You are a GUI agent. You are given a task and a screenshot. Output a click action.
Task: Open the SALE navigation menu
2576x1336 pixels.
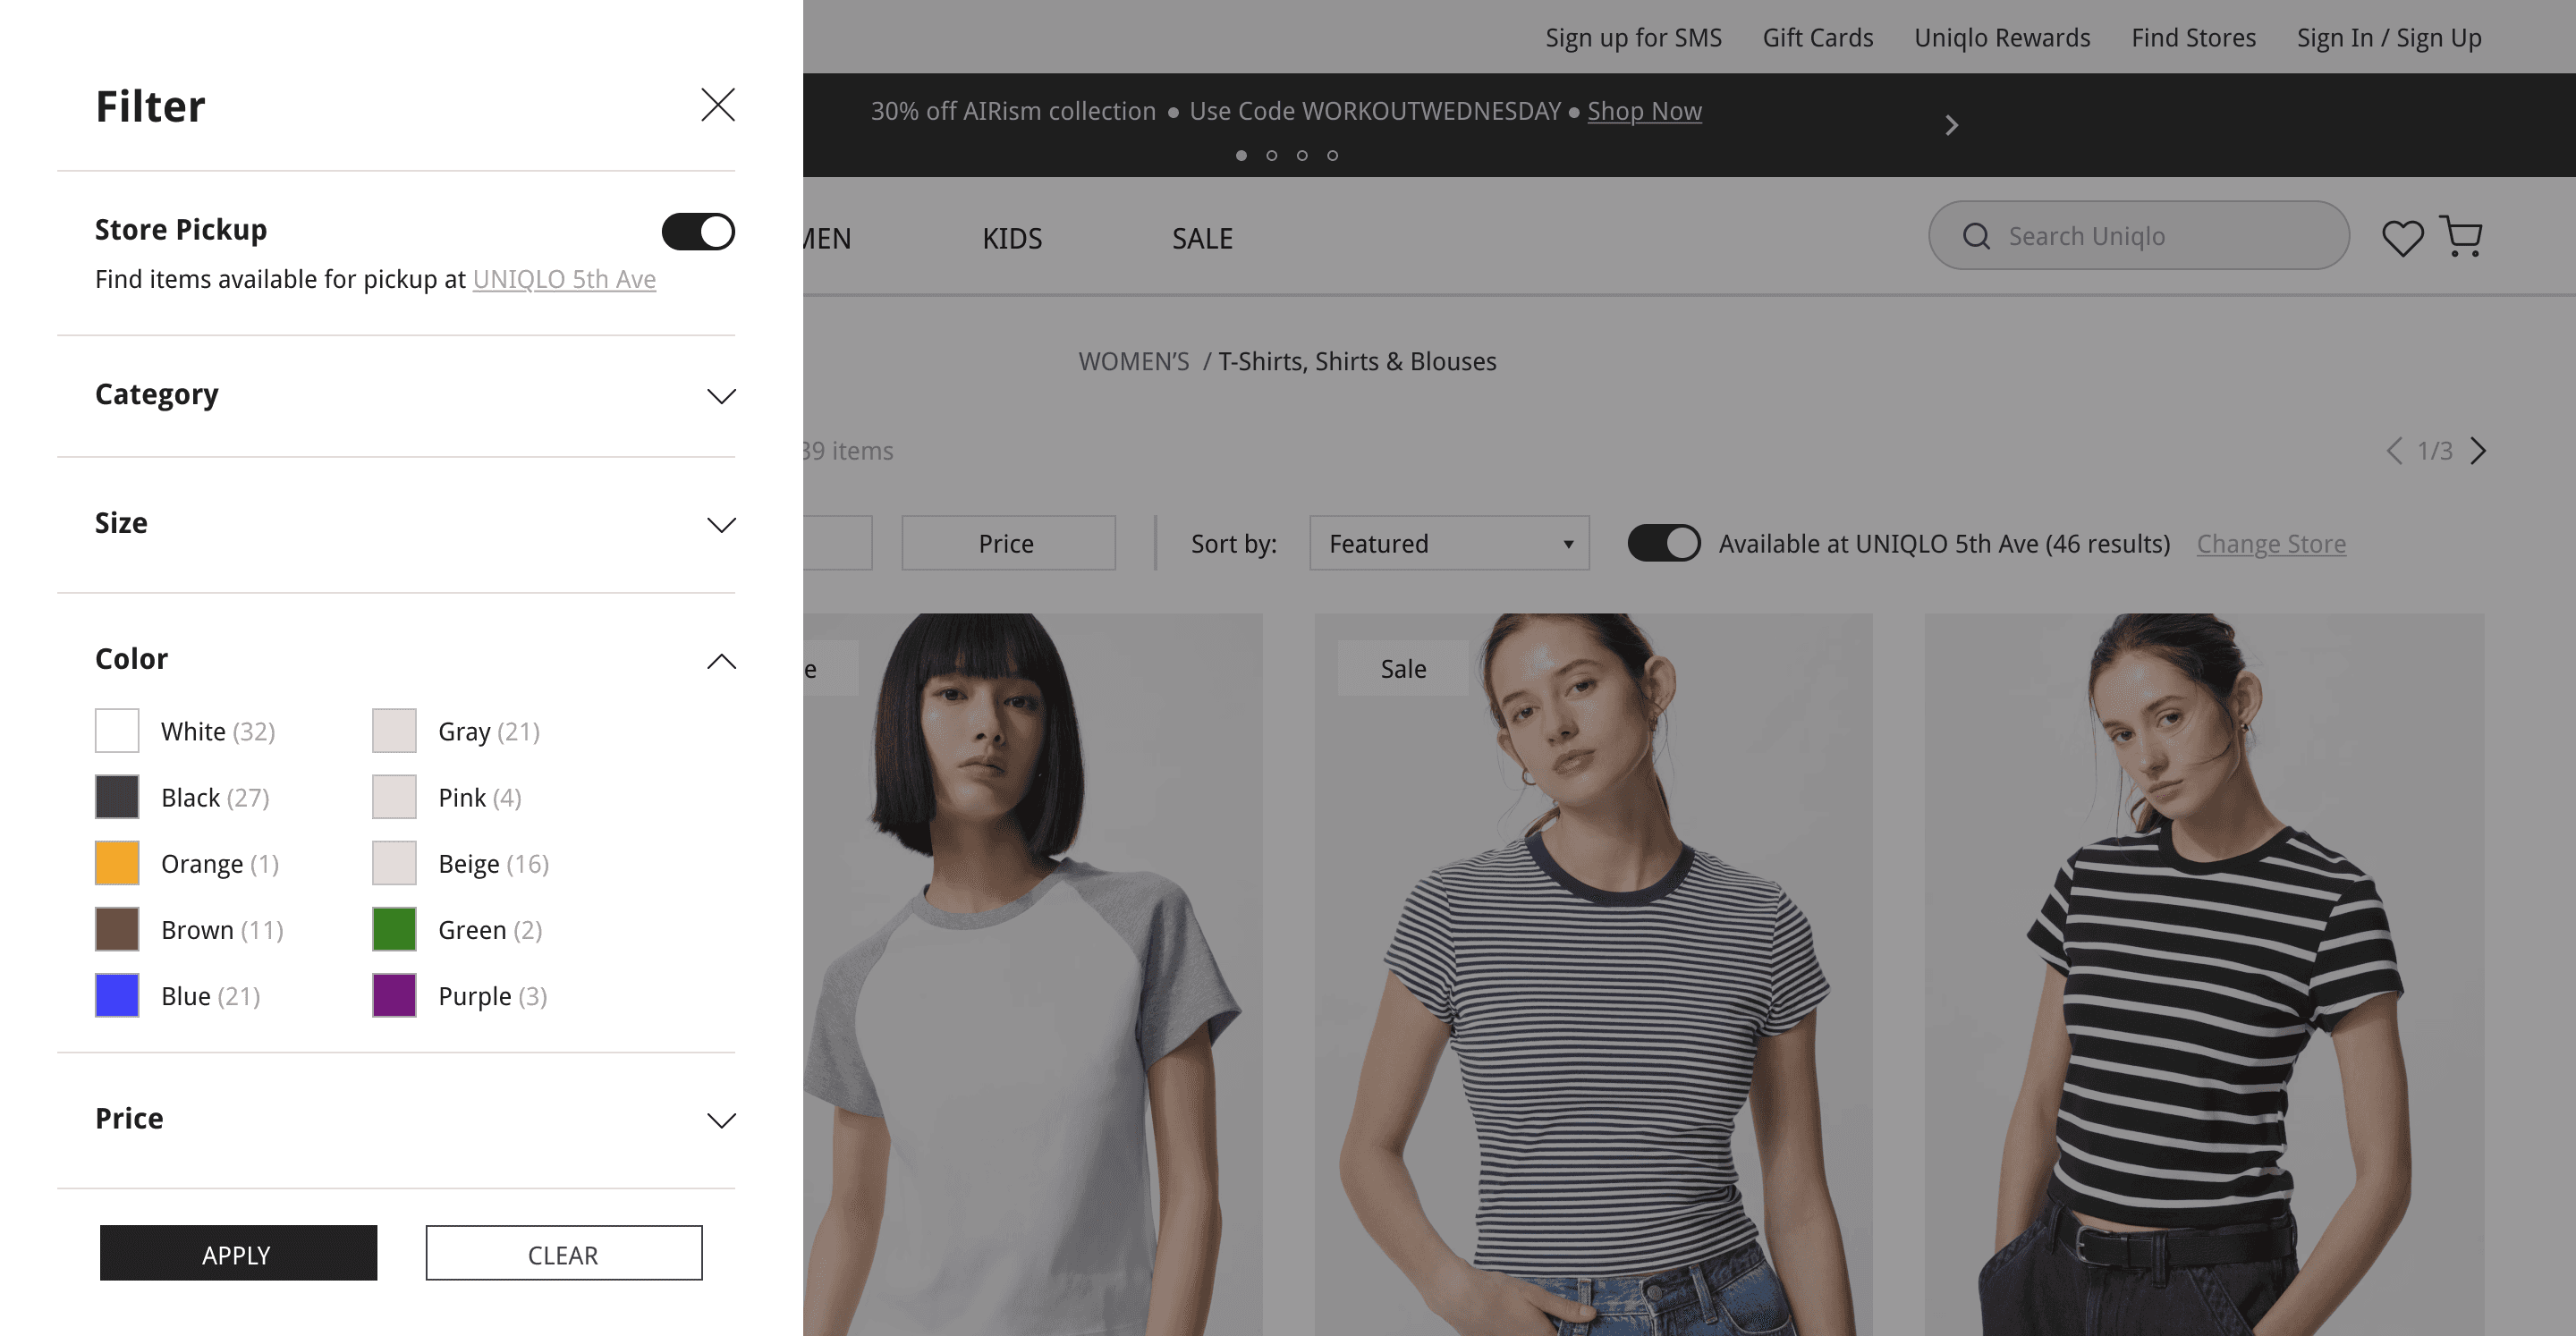(1201, 239)
